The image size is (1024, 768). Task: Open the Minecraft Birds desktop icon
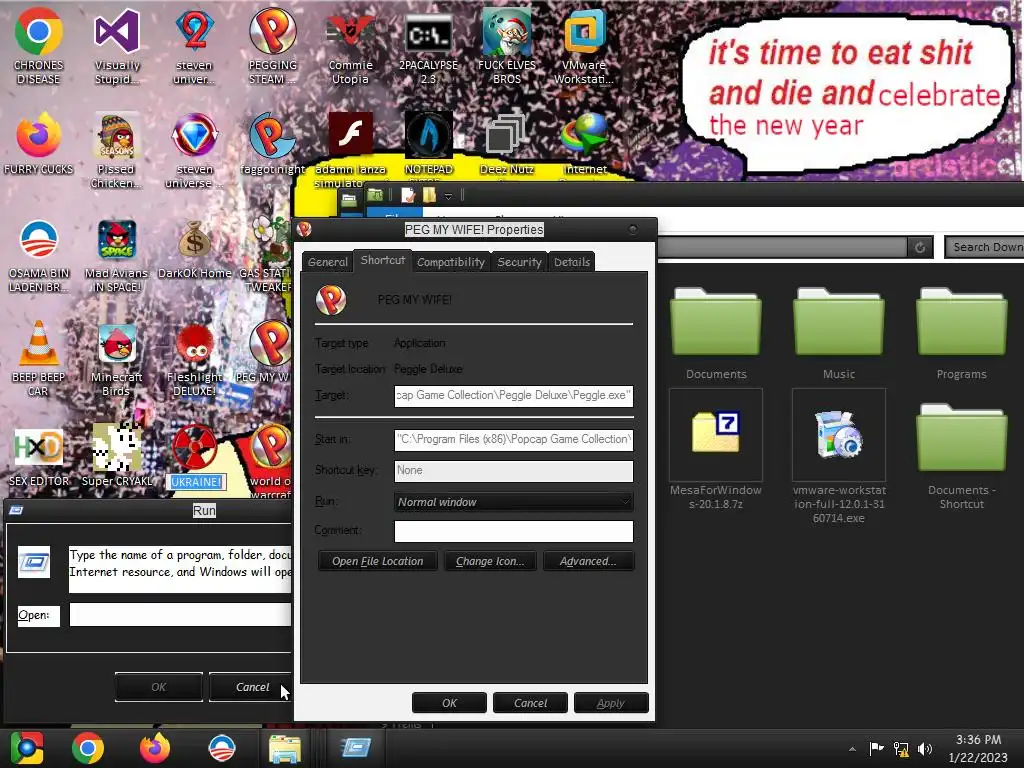(x=116, y=358)
